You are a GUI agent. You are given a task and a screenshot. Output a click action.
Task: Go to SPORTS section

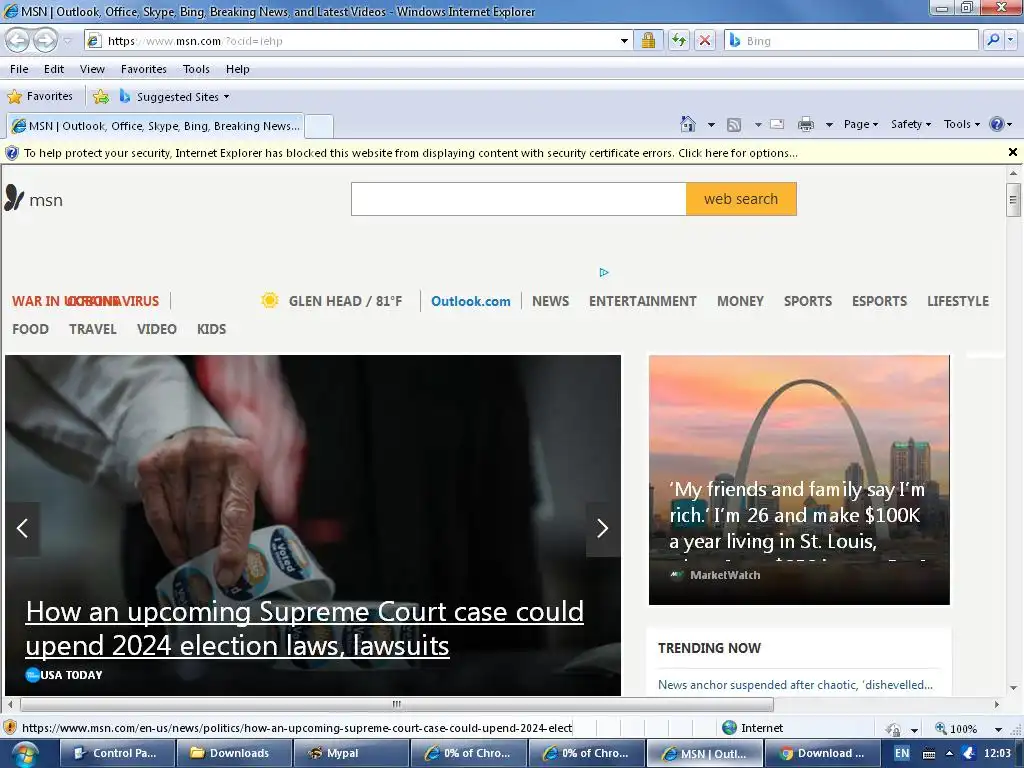808,301
